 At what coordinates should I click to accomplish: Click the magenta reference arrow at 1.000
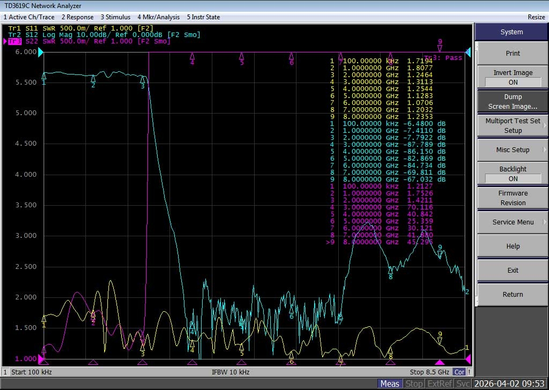[x=41, y=359]
